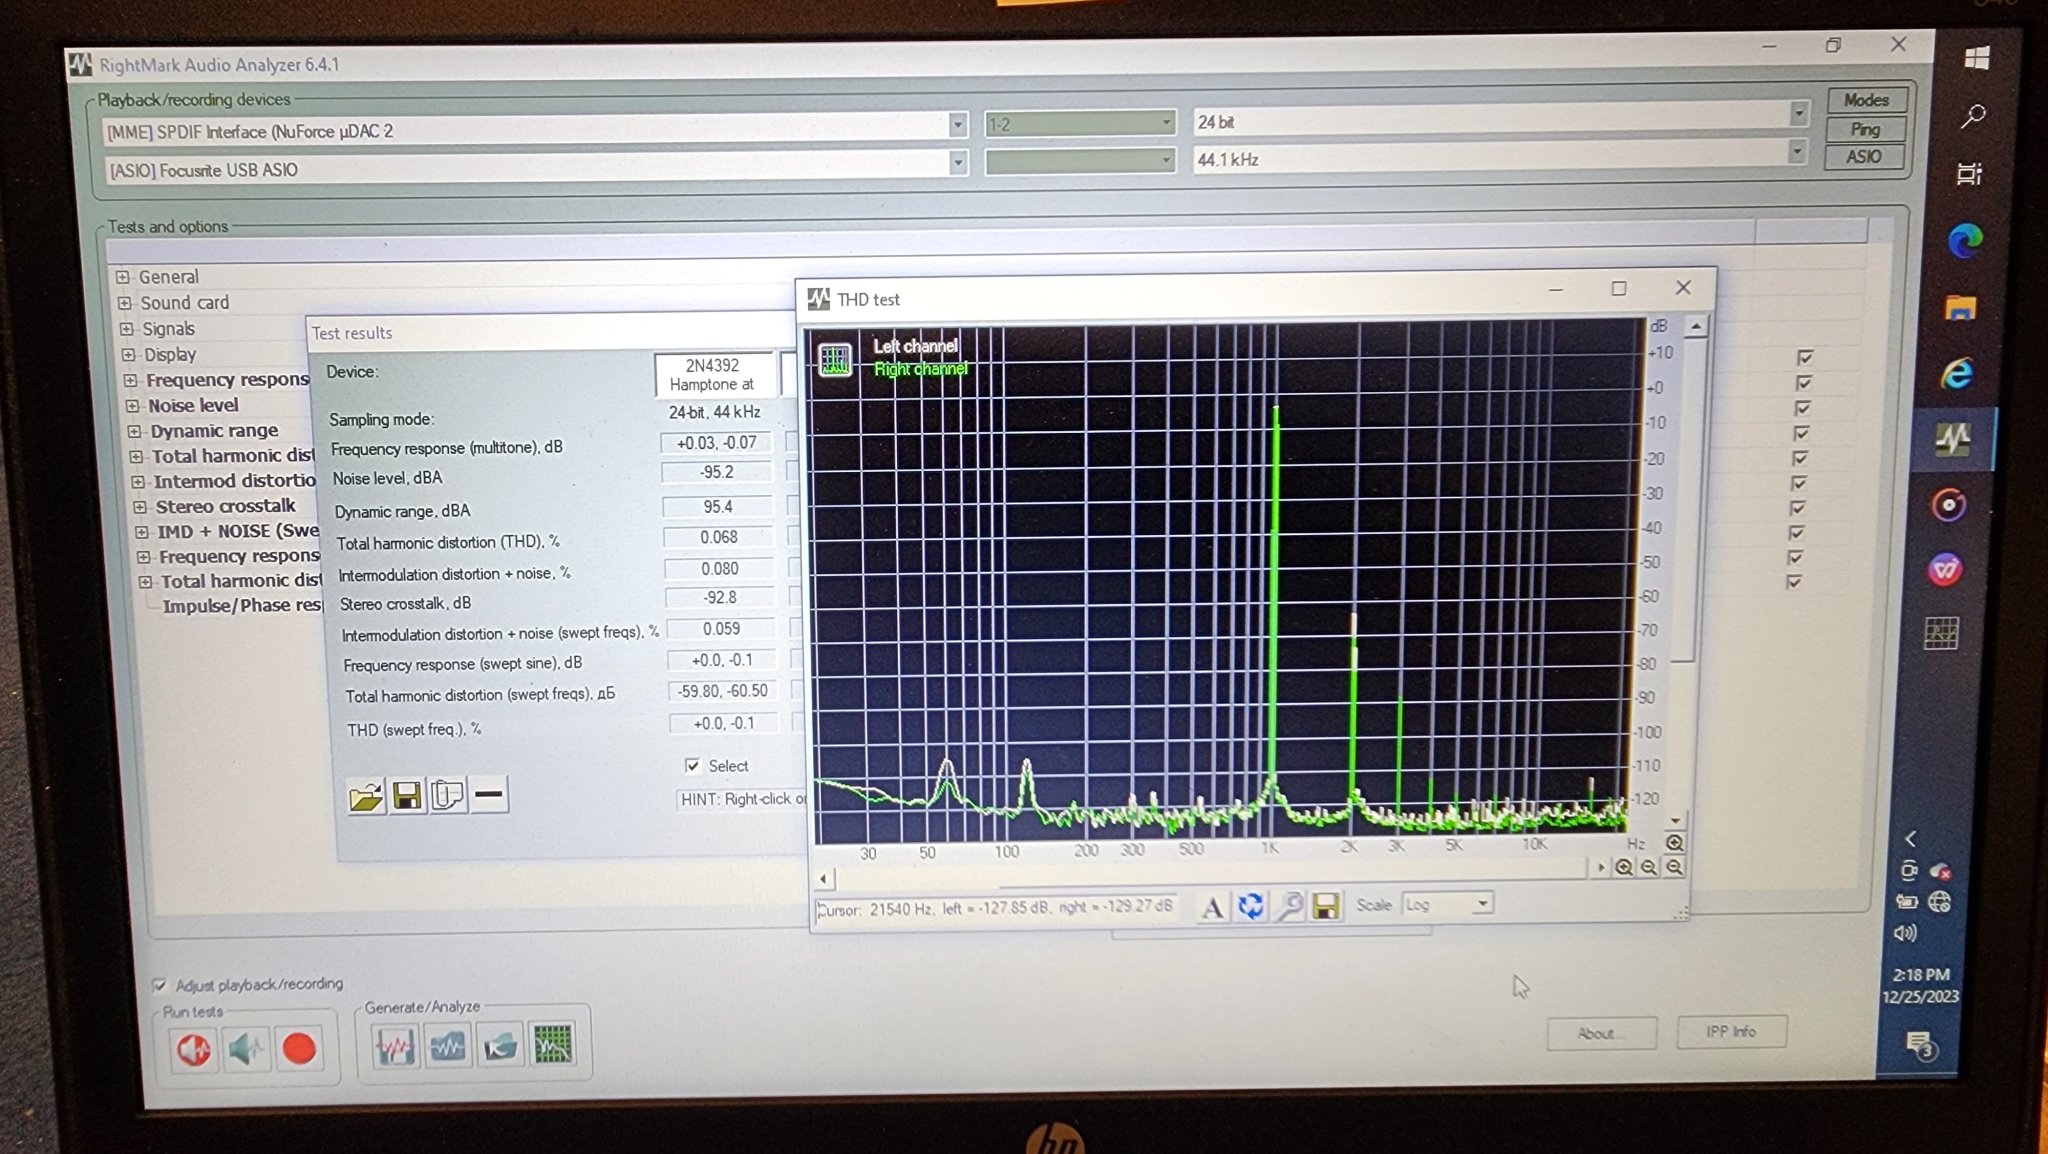Click middle horizontal zoom magnifier under graph
This screenshot has width=2048, height=1154.
pos(1649,868)
